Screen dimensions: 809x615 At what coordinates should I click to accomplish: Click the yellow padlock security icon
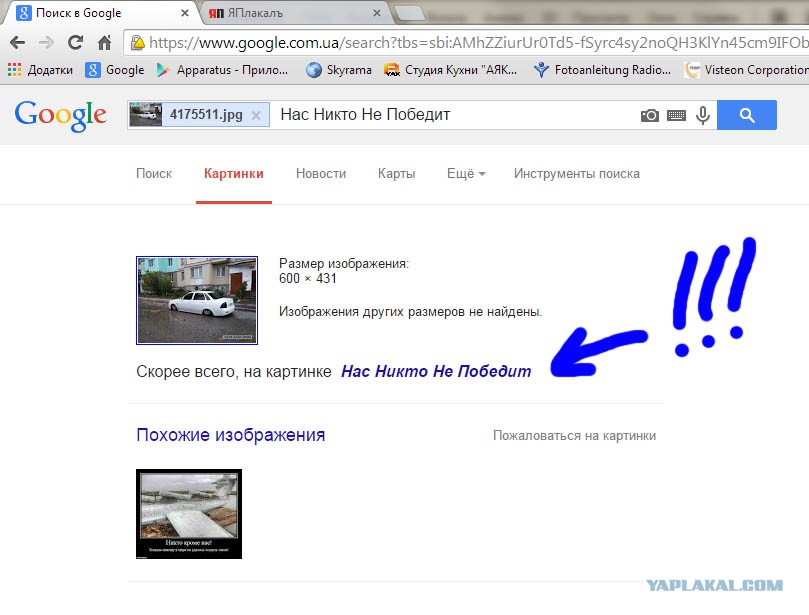pos(137,42)
